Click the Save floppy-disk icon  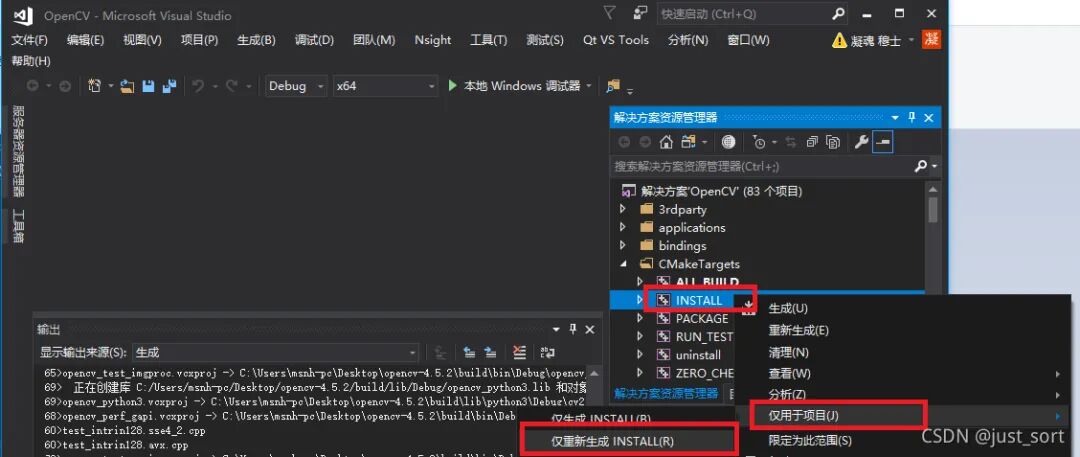click(x=147, y=86)
